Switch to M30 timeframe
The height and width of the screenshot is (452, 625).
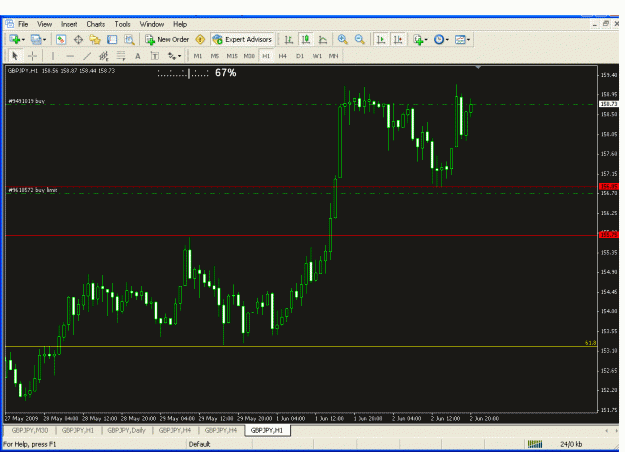[249, 56]
